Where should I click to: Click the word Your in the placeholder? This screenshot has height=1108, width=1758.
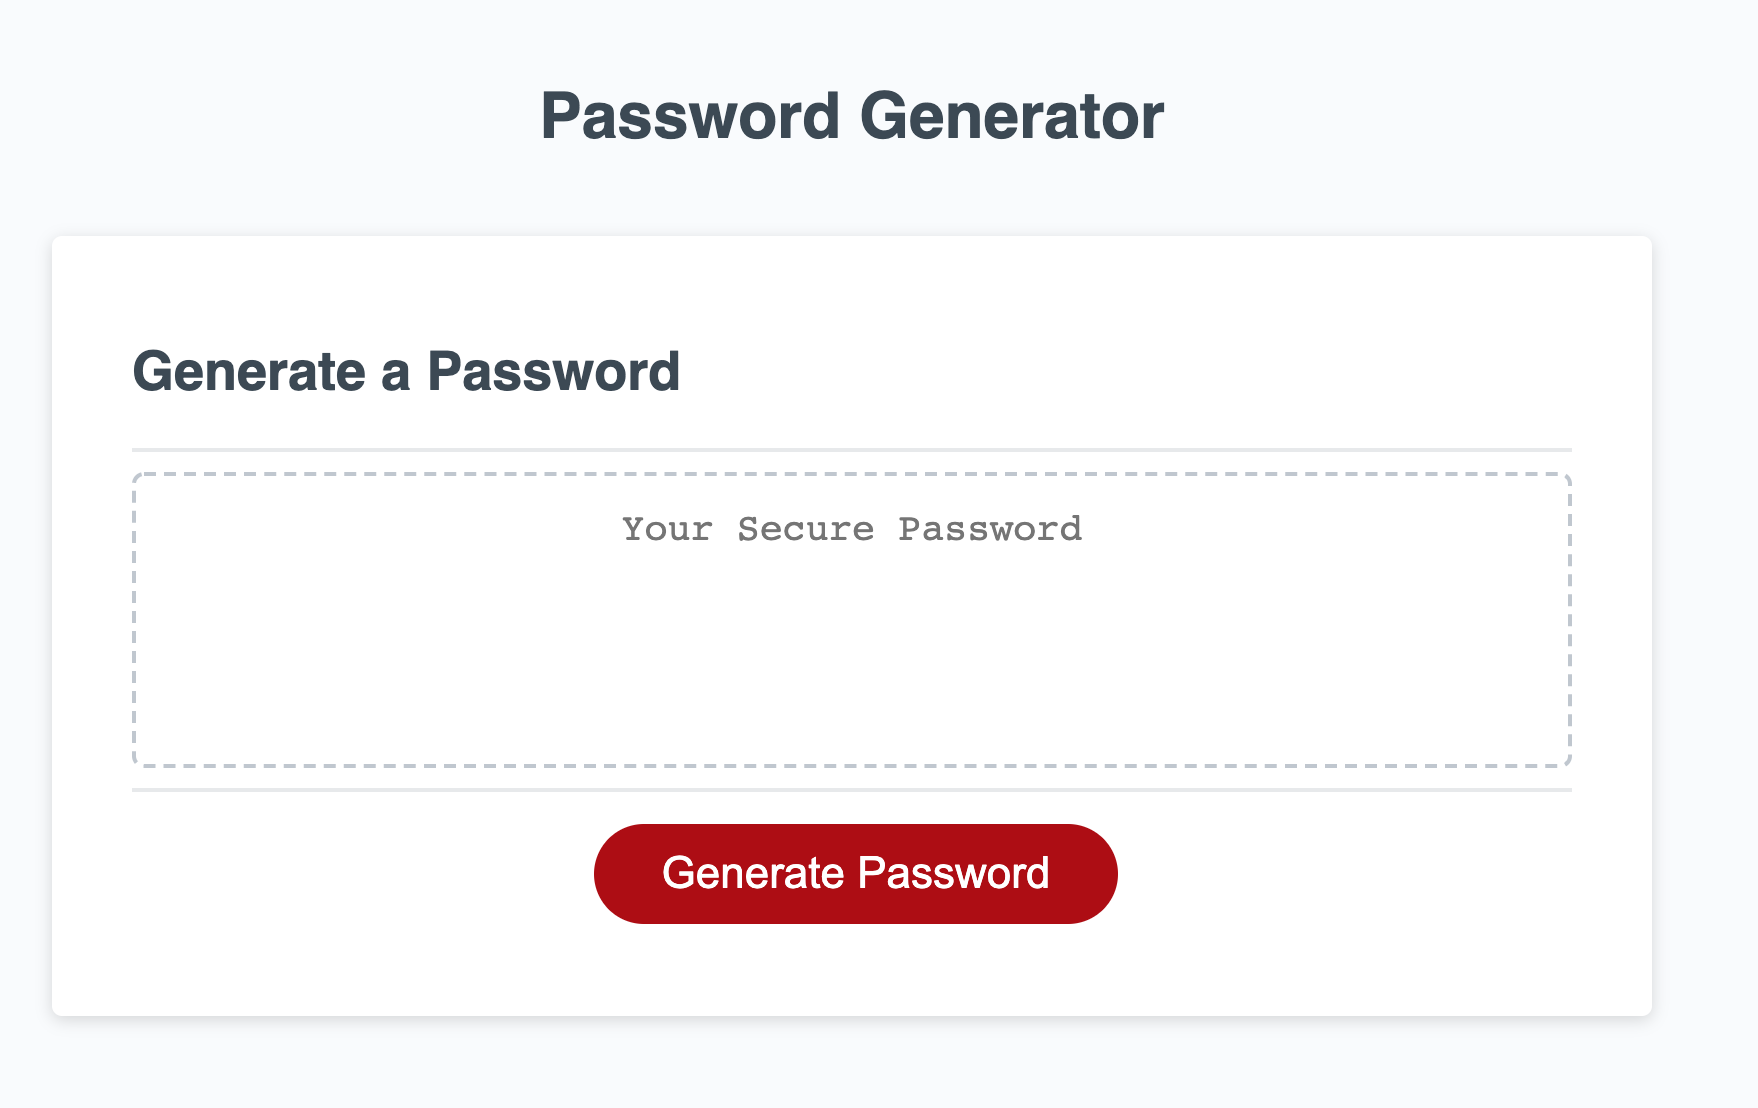coord(667,529)
